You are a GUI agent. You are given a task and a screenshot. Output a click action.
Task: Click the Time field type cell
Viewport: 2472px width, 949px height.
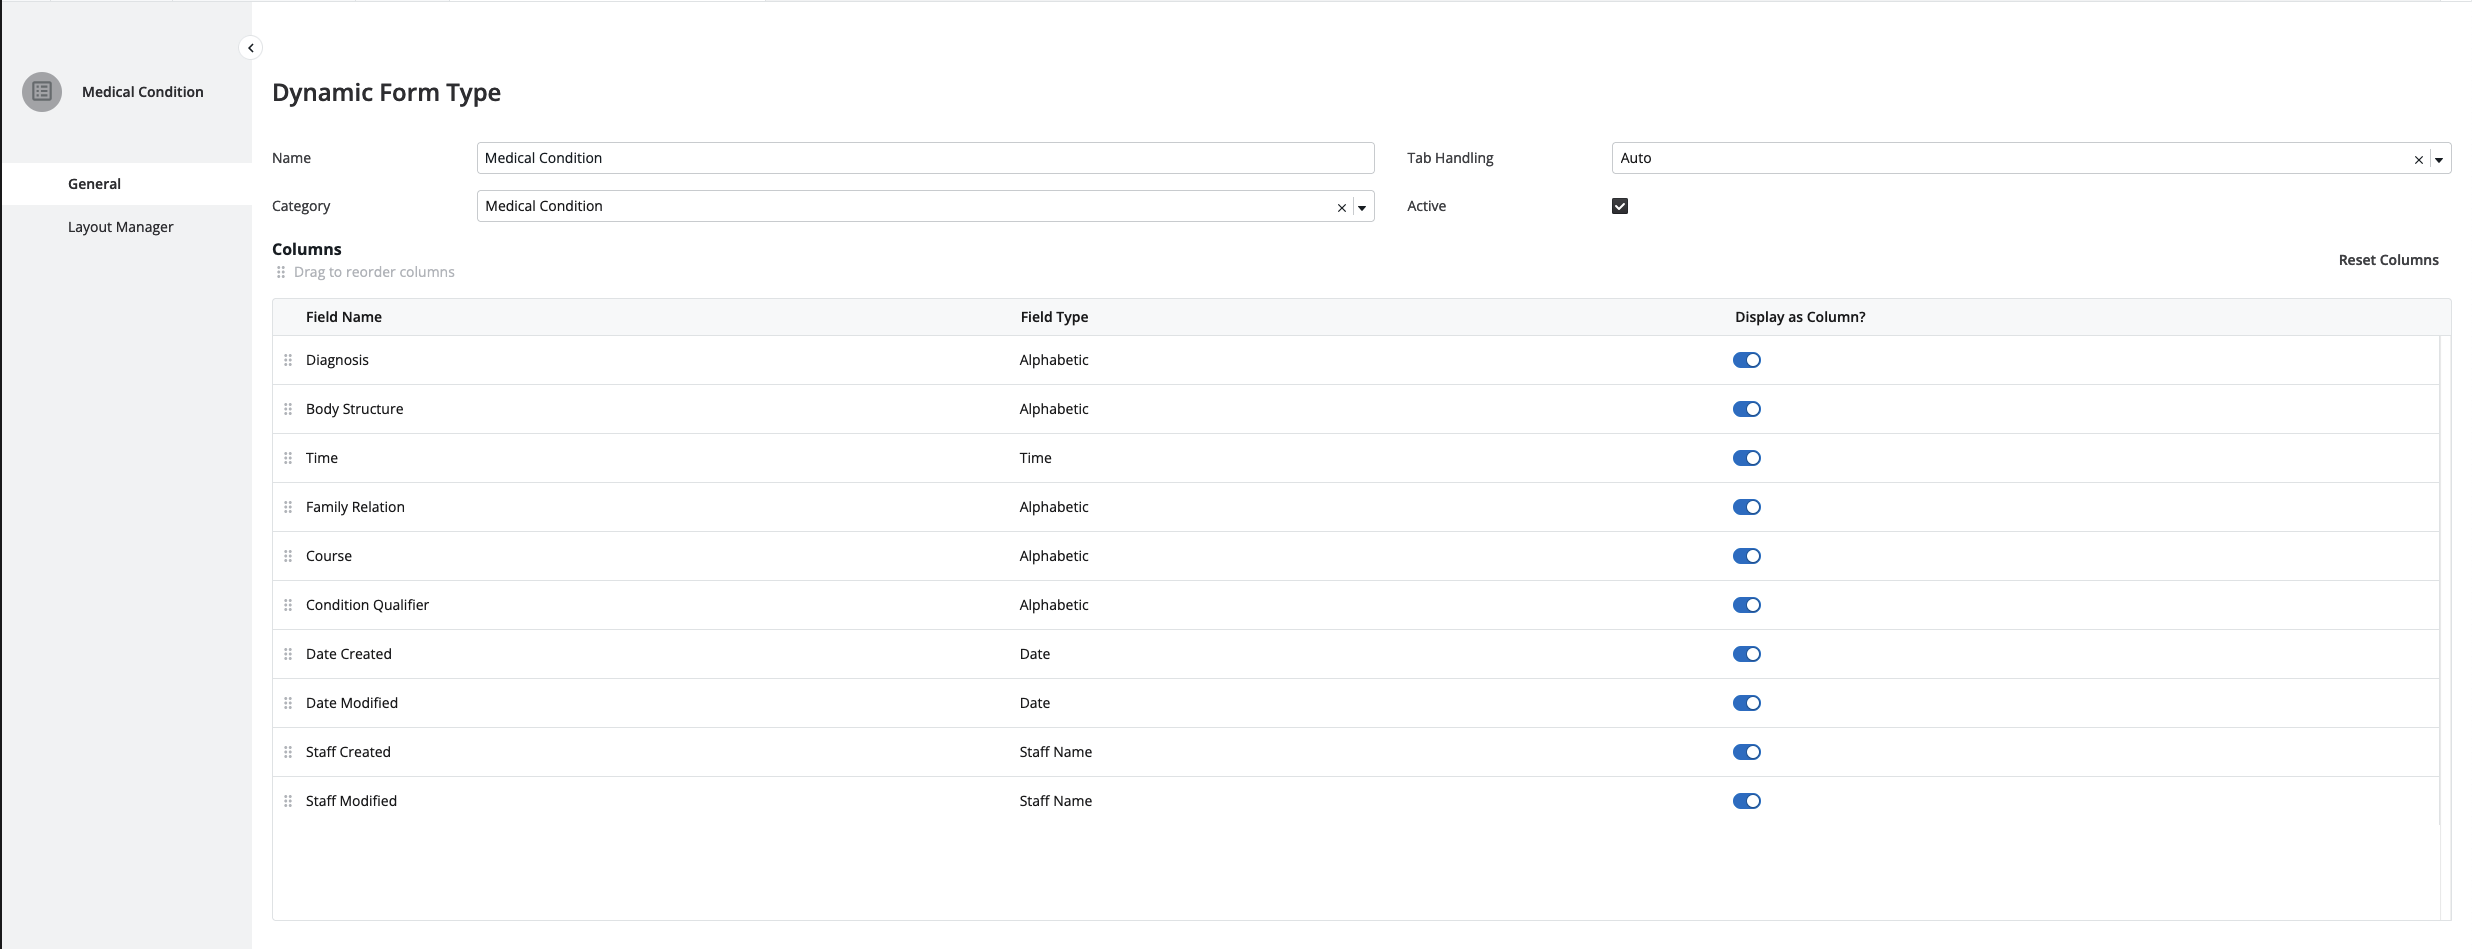(1036, 458)
